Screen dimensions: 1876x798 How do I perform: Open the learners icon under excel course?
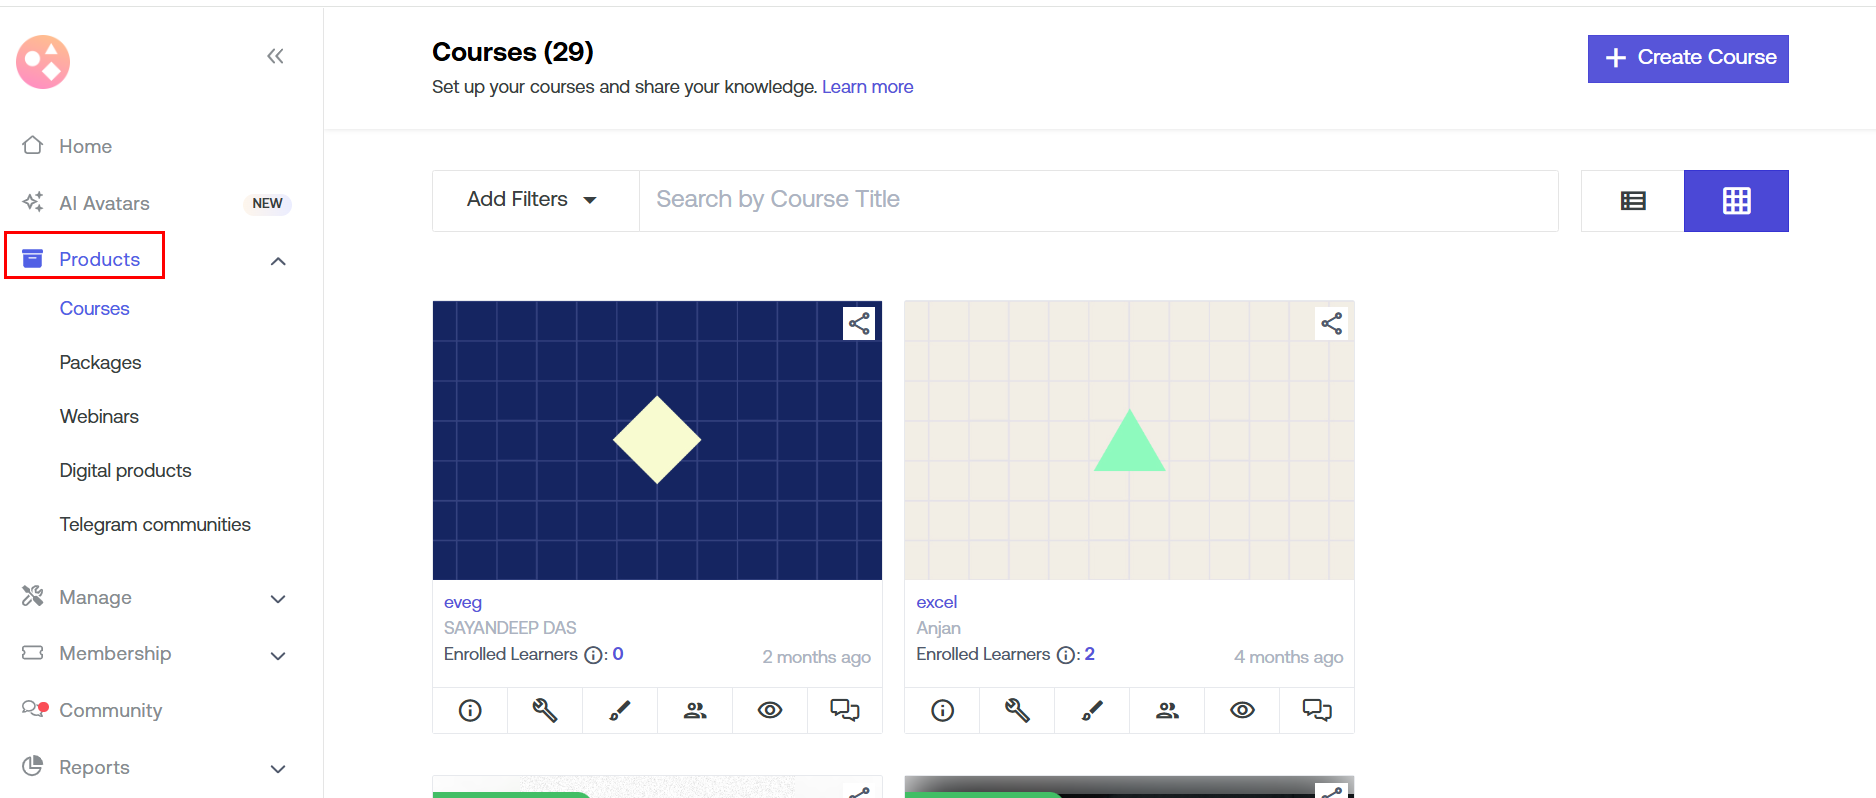[x=1167, y=710]
